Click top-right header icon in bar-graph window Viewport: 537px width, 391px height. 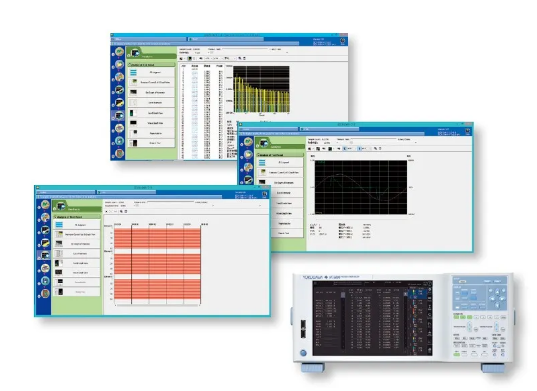coord(342,41)
